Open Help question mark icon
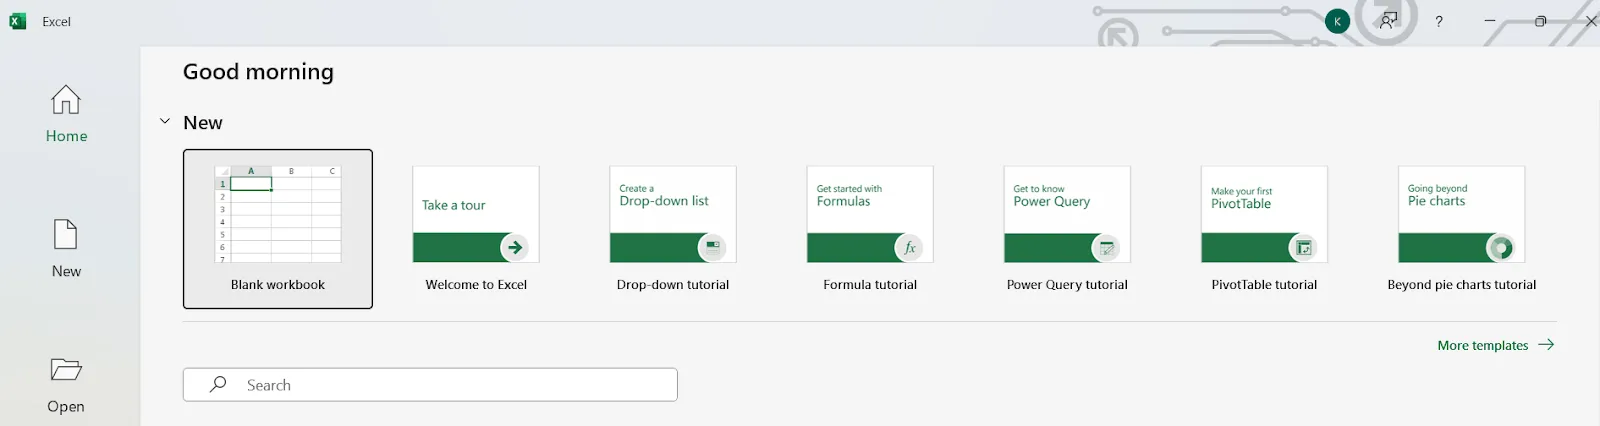Viewport: 1600px width, 426px height. tap(1439, 21)
